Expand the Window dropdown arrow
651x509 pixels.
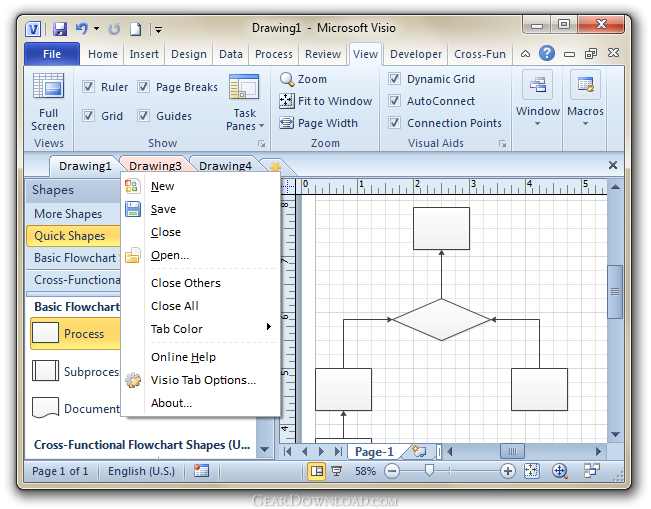pos(537,124)
